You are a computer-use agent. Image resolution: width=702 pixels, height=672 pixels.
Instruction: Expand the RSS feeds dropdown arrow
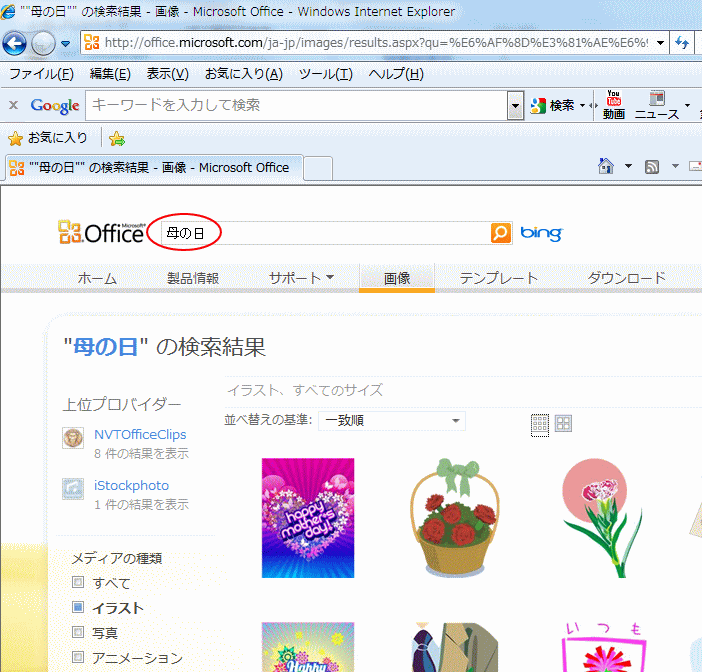(675, 166)
